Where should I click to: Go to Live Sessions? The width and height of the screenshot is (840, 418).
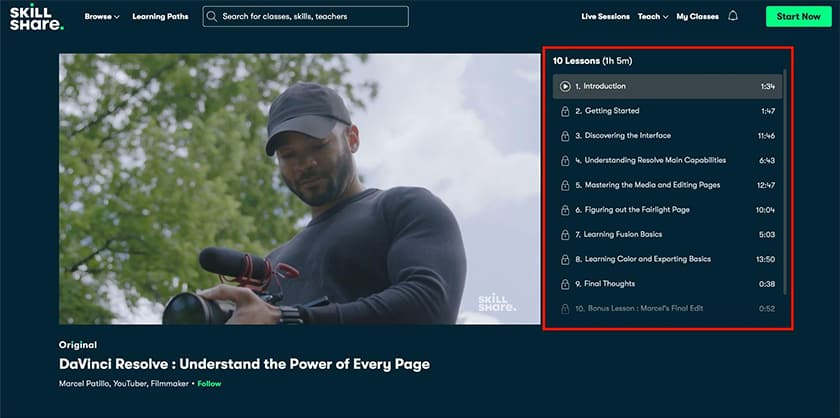(x=605, y=17)
